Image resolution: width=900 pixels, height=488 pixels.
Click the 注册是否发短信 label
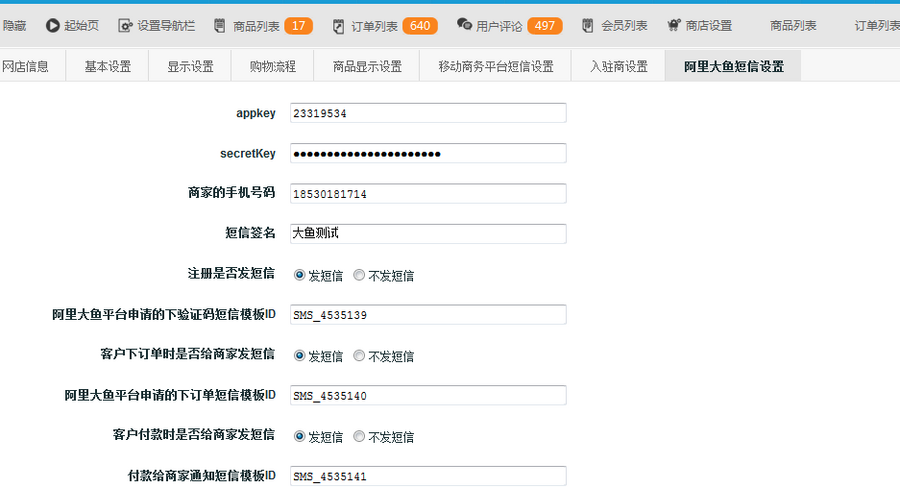pyautogui.click(x=231, y=273)
